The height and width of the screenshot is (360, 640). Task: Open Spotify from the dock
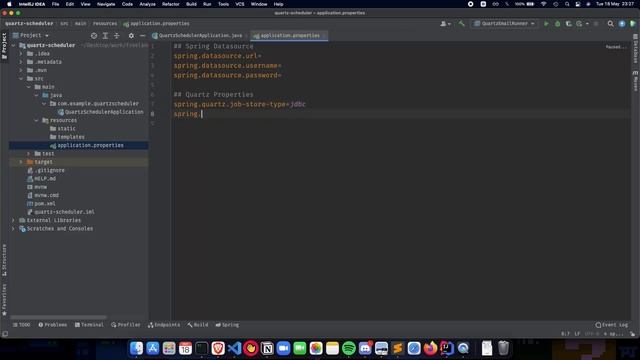tap(349, 348)
